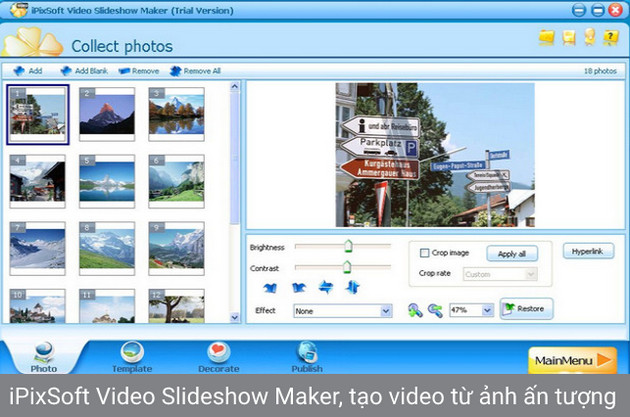Select photo thumbnail 1 with street signs
Screen dimensions: 630x417
coord(38,114)
